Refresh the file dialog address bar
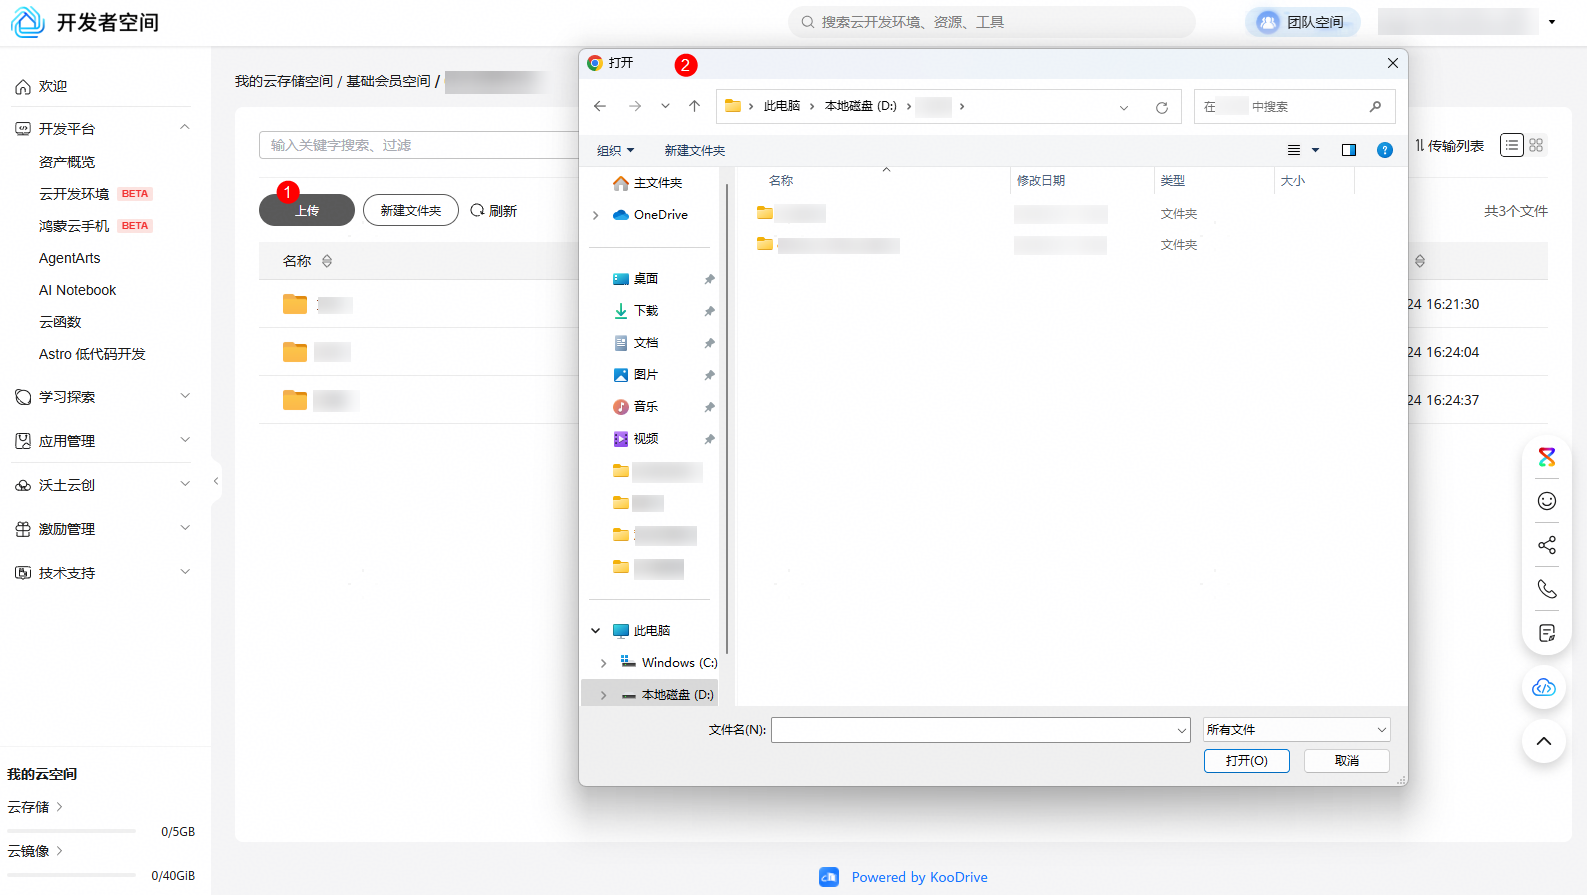The image size is (1587, 895). click(1162, 107)
